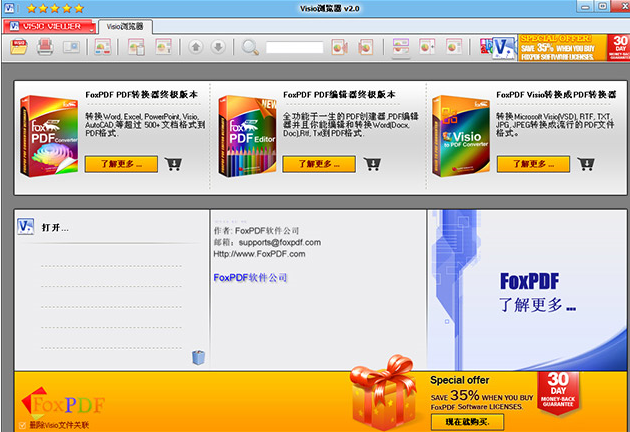Click the Visio to PDF Converter box thumbnail
The width and height of the screenshot is (630, 432).
[x=461, y=136]
